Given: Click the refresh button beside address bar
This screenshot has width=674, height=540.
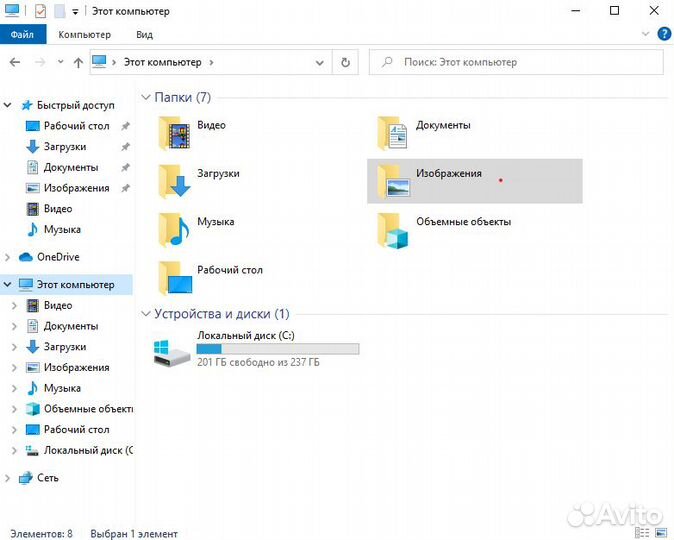Looking at the screenshot, I should (x=345, y=62).
